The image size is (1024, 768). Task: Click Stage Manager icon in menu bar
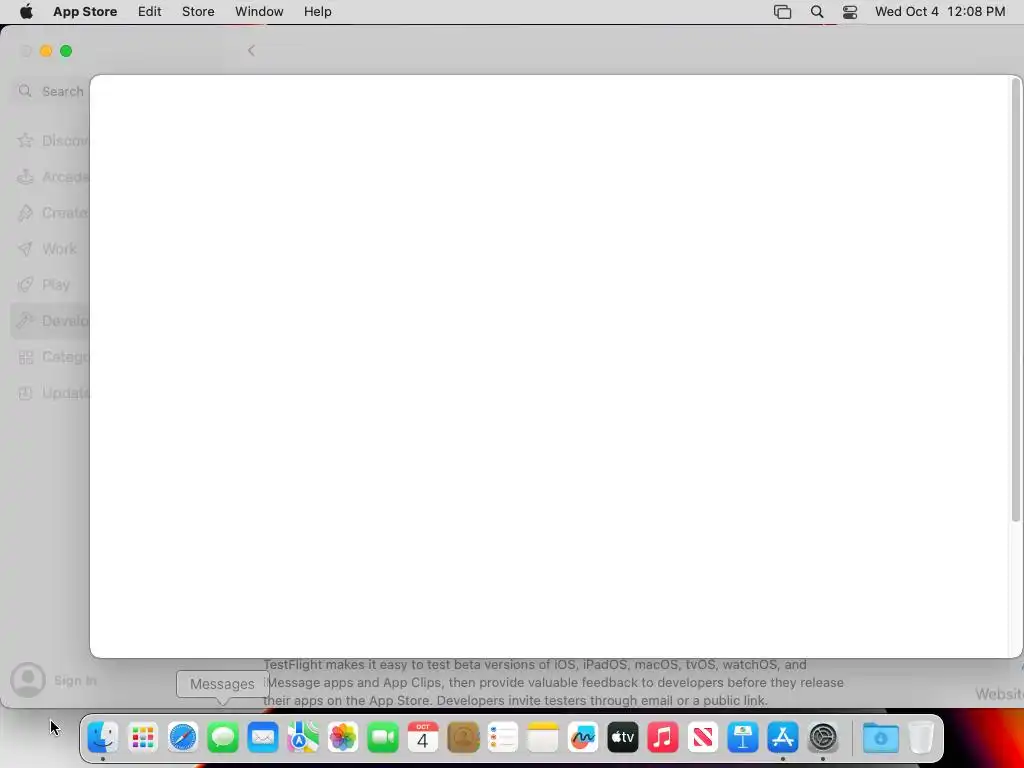coord(782,12)
